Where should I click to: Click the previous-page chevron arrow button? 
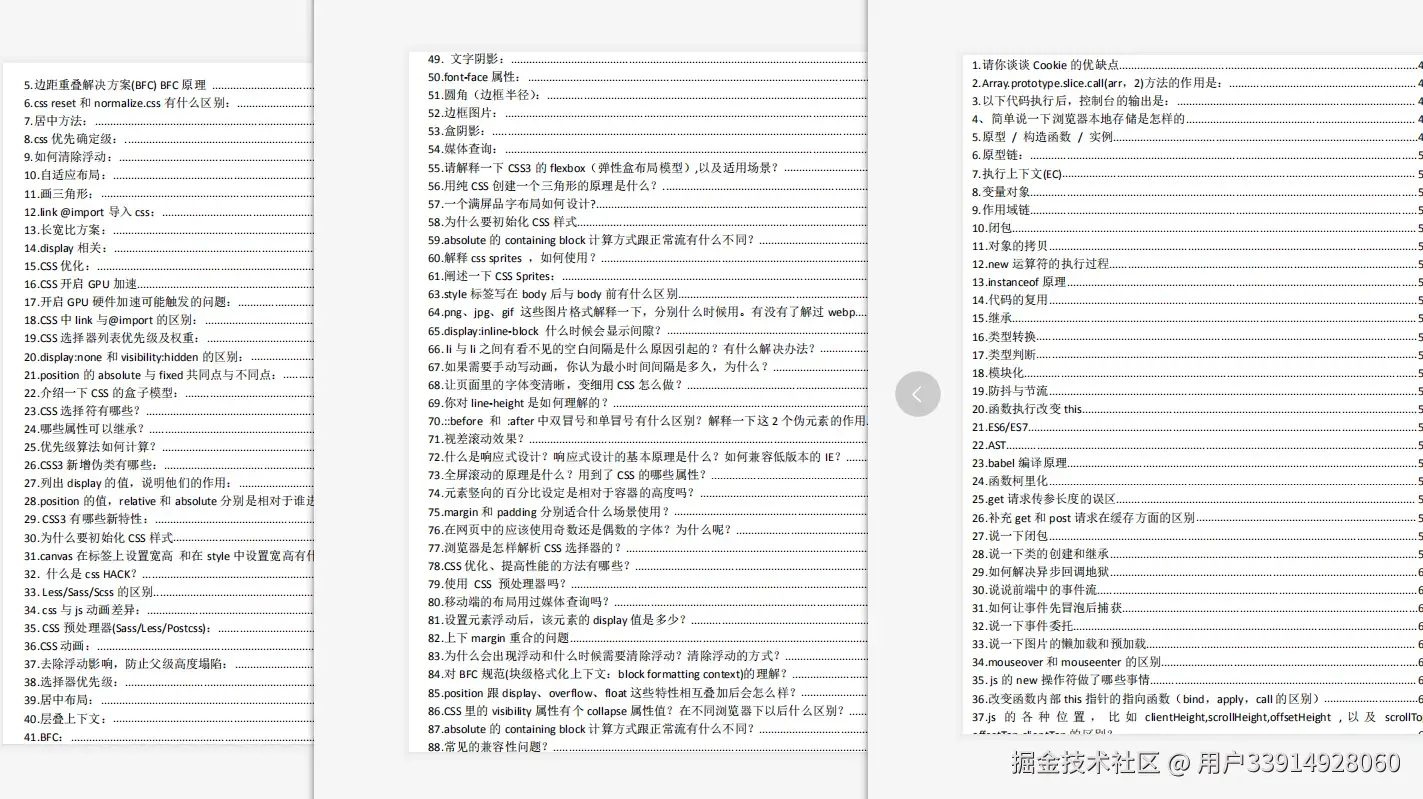tap(917, 393)
